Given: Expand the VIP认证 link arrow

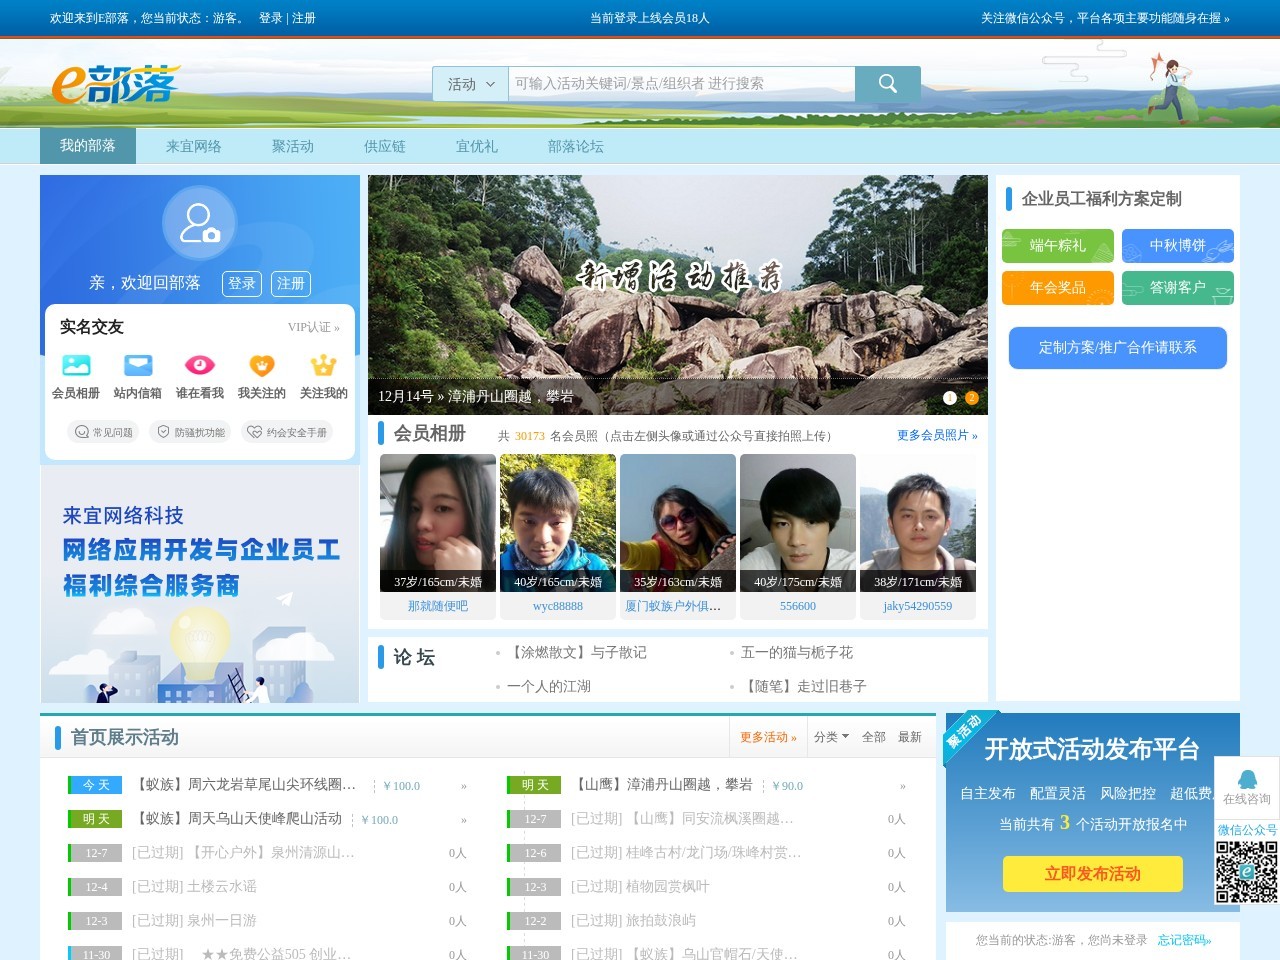Looking at the screenshot, I should 314,327.
